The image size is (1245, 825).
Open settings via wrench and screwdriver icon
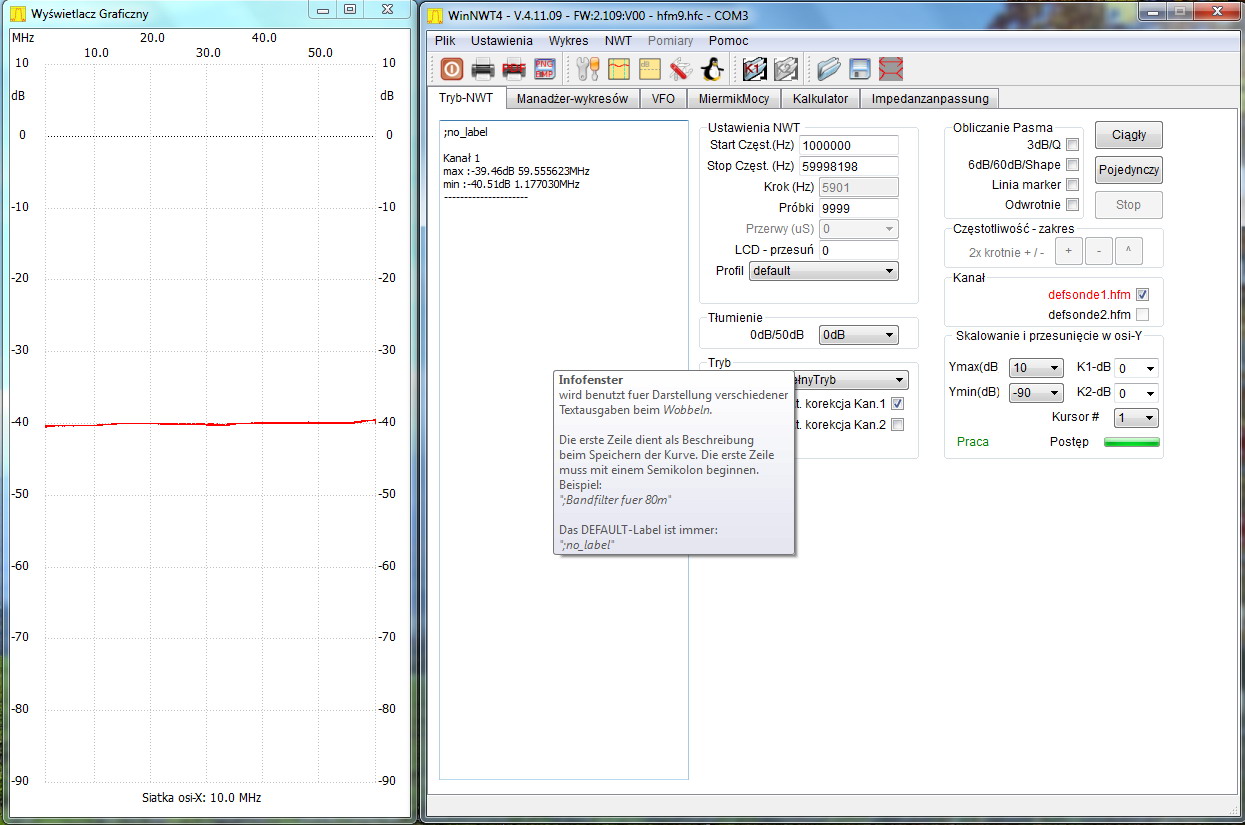pos(588,69)
